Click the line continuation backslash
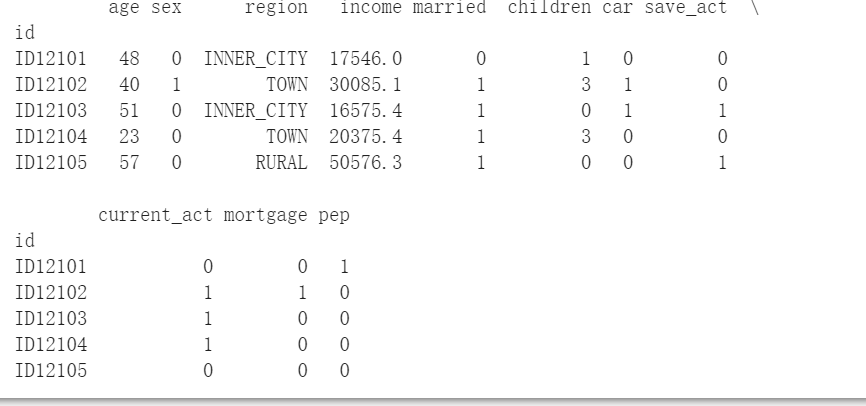The image size is (866, 406). [x=755, y=8]
